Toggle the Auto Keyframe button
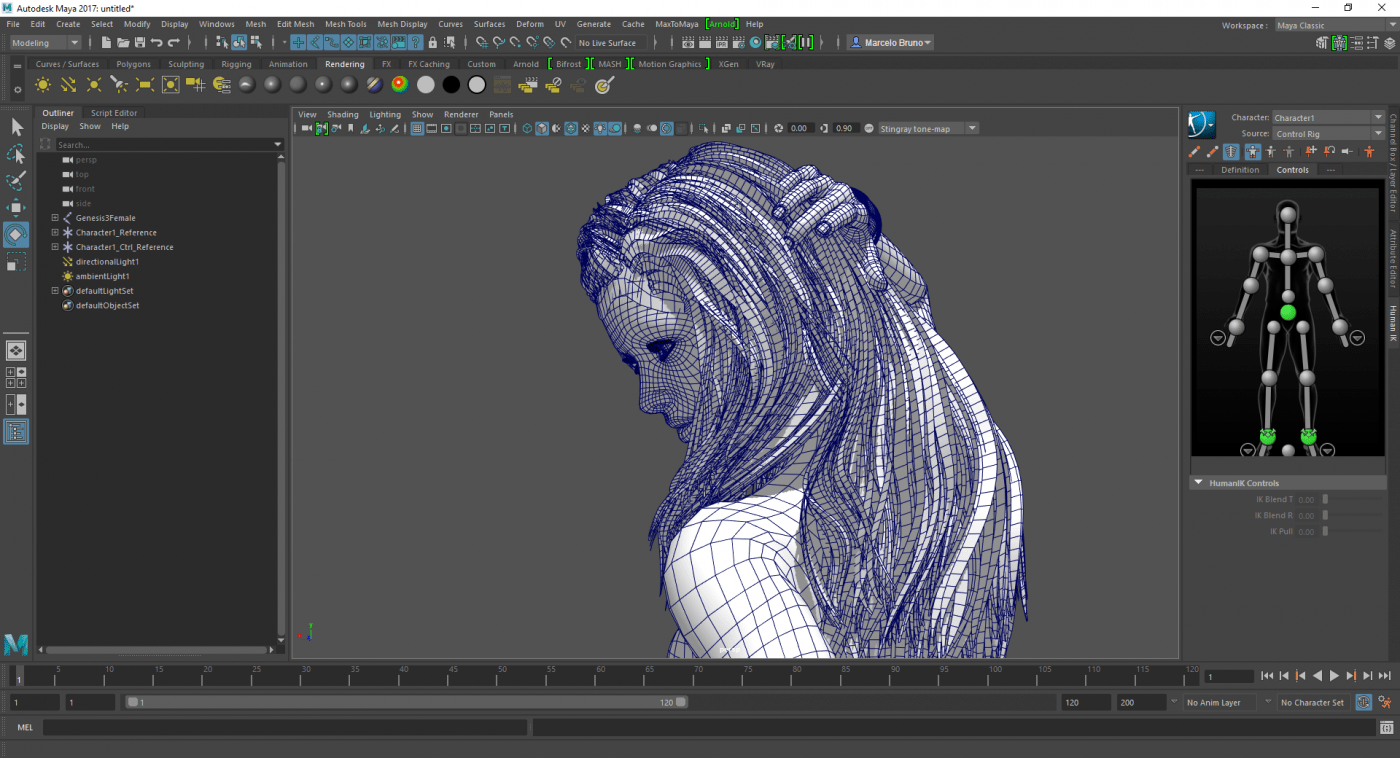 (1364, 702)
